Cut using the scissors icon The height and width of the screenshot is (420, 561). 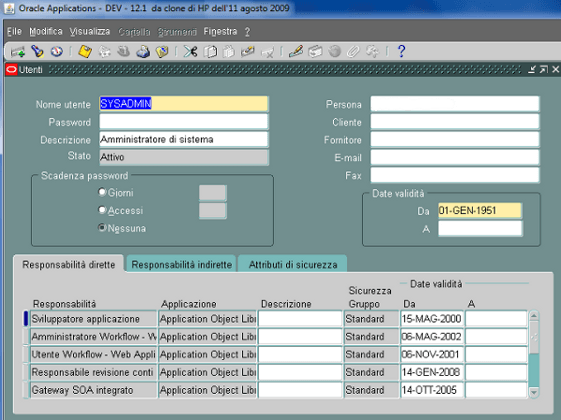coord(190,52)
